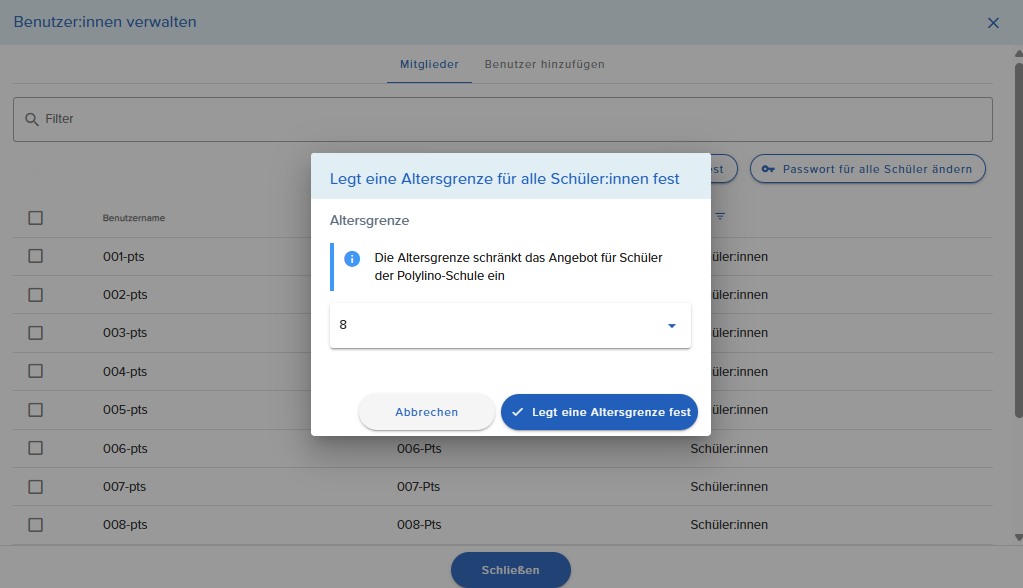Enable the checkbox beside 002-pts
Image resolution: width=1023 pixels, height=588 pixels.
(36, 295)
